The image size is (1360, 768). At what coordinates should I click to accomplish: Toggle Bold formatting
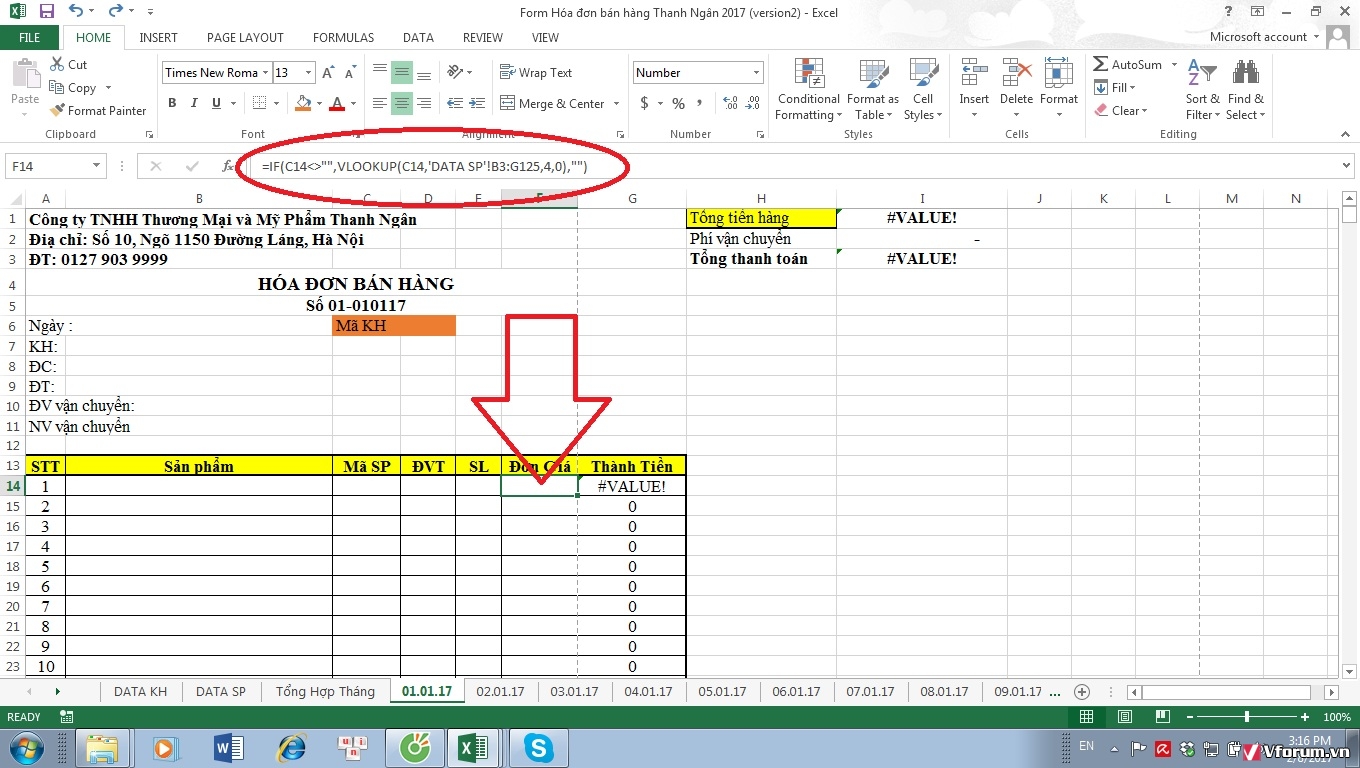pos(172,103)
